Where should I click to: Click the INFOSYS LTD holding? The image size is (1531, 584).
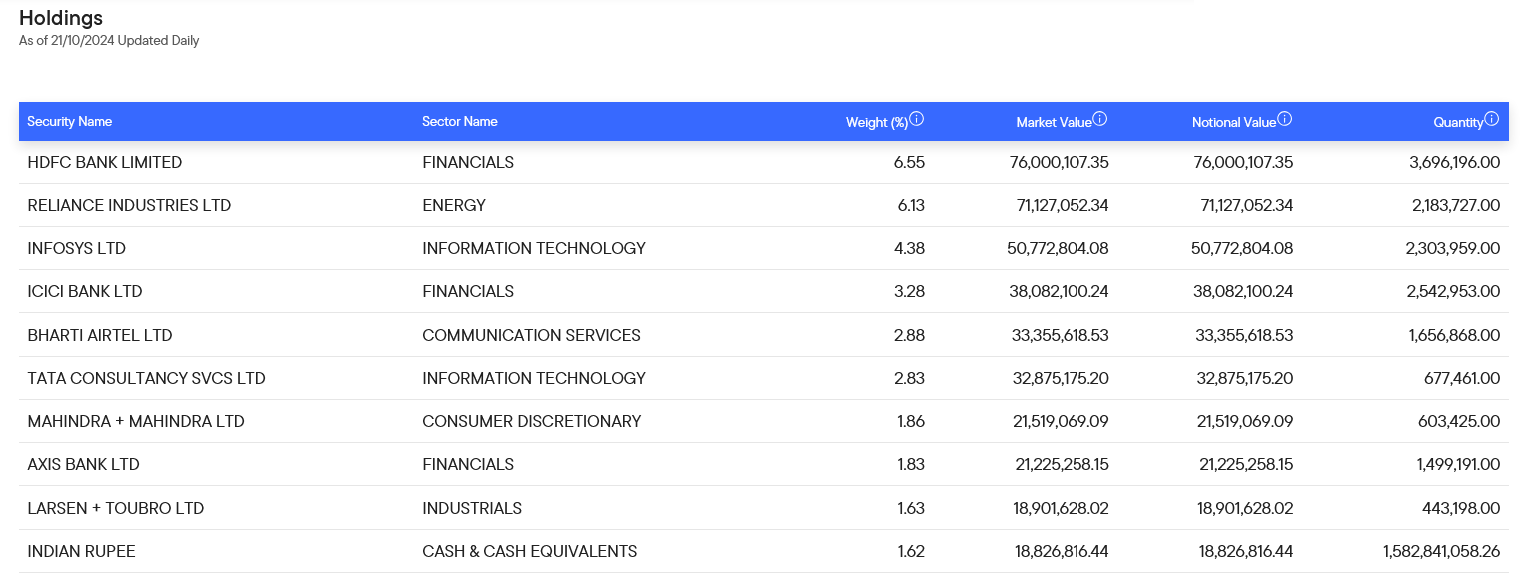click(x=77, y=248)
